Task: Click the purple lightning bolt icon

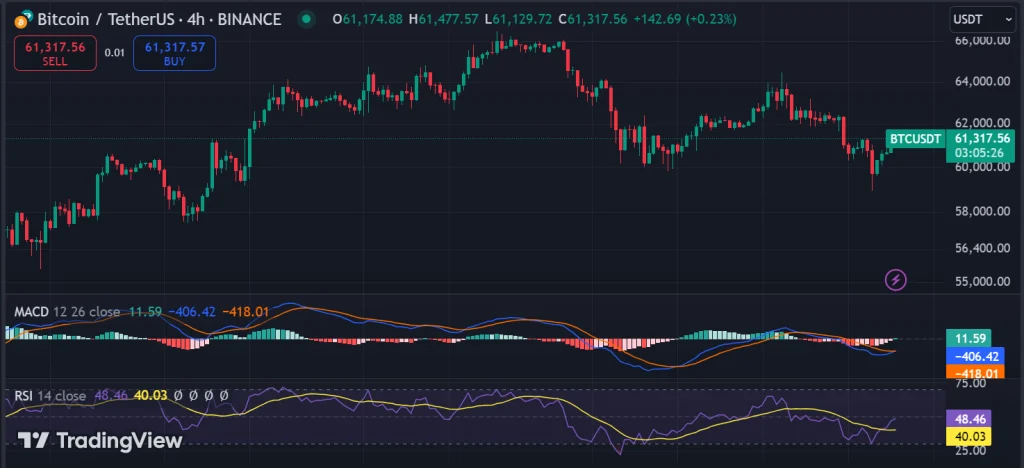Action: 897,279
